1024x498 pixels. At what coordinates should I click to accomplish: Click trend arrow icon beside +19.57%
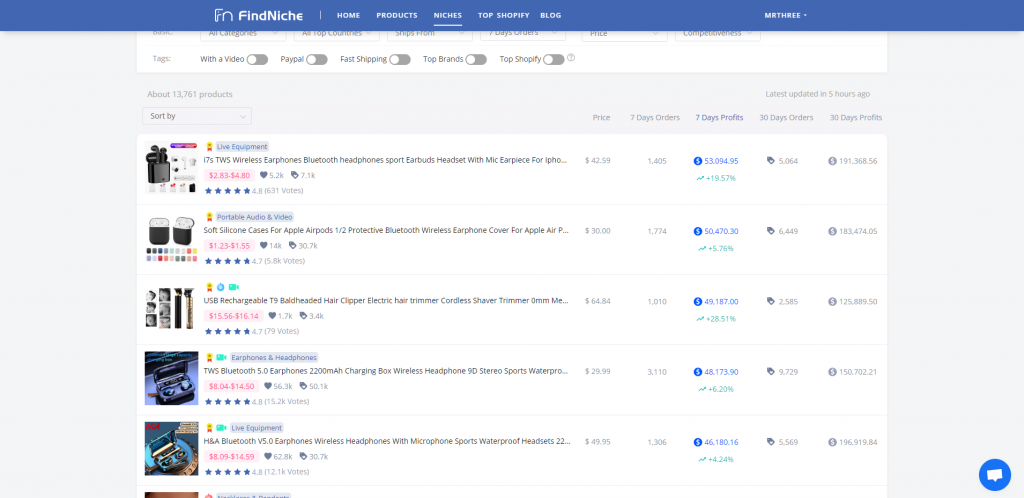click(x=700, y=178)
